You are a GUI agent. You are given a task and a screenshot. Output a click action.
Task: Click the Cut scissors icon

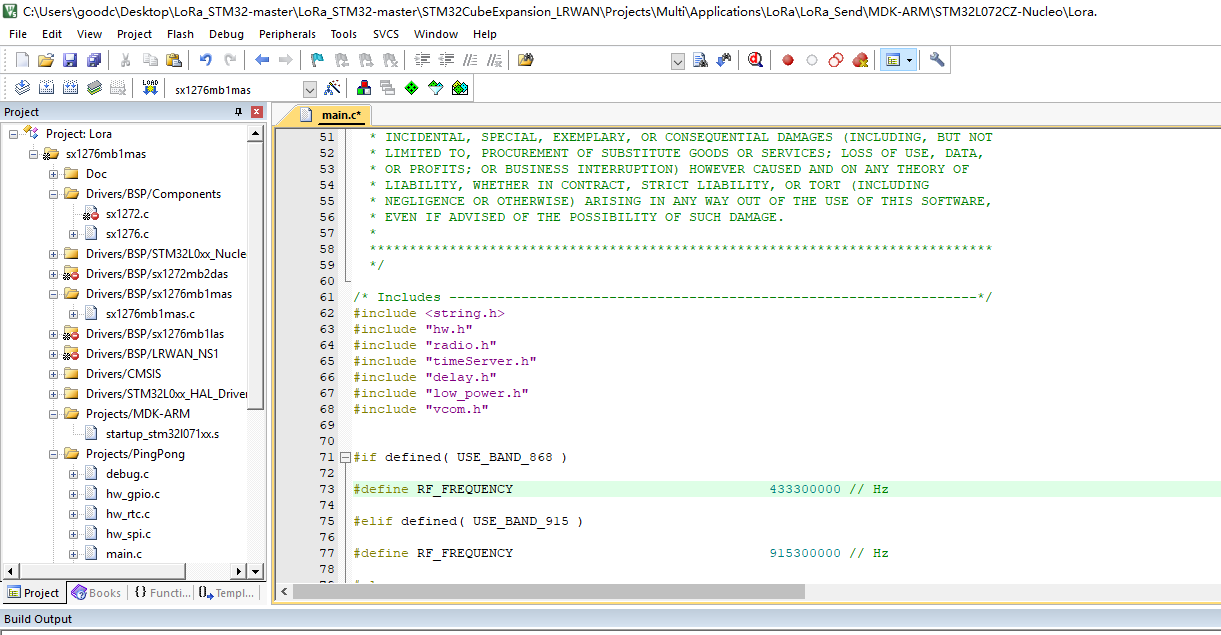click(x=126, y=60)
